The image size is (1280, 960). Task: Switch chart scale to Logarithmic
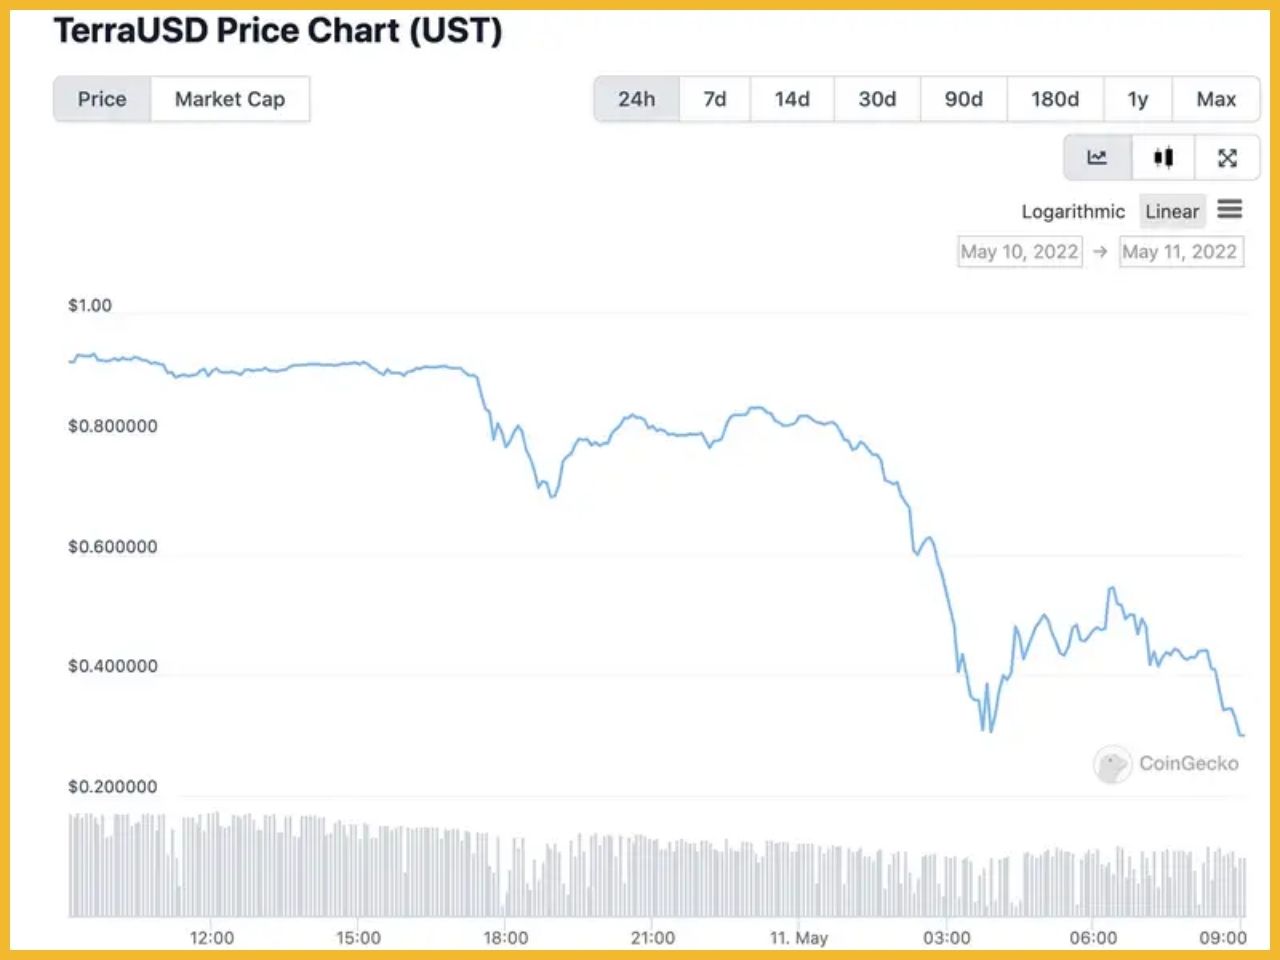[x=1072, y=211]
